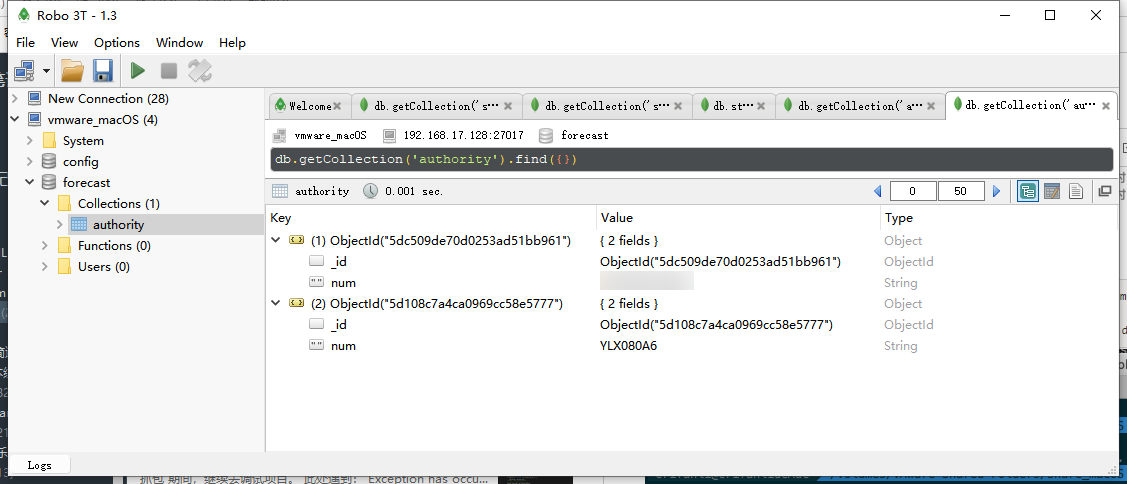The height and width of the screenshot is (484, 1127).
Task: Click the clock icon beside 0.001 sec.
Action: point(369,191)
